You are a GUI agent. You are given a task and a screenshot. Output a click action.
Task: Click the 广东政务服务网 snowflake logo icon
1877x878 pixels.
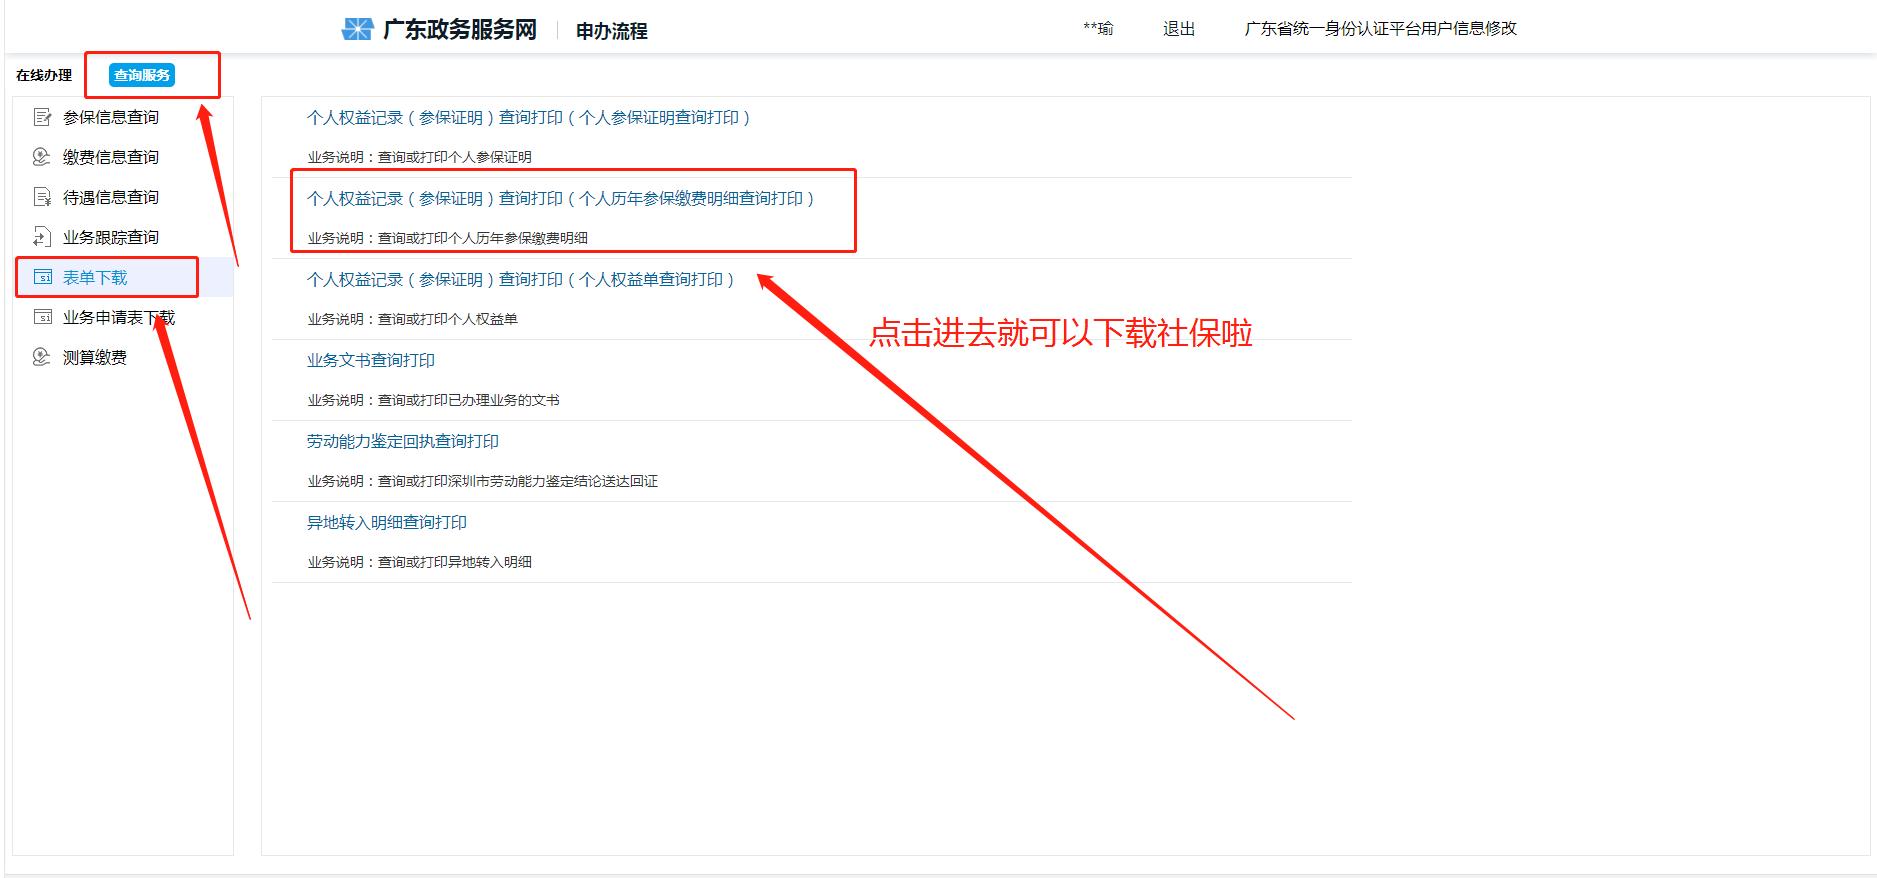point(357,30)
